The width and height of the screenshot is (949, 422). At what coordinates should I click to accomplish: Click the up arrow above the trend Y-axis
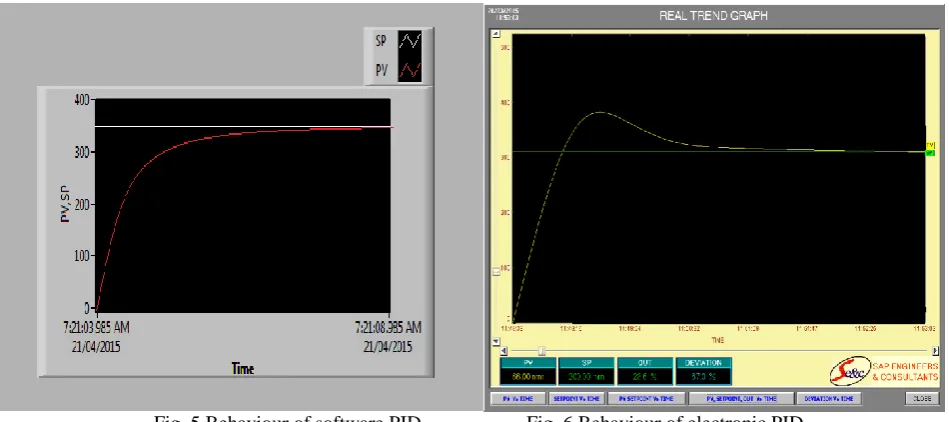click(497, 34)
